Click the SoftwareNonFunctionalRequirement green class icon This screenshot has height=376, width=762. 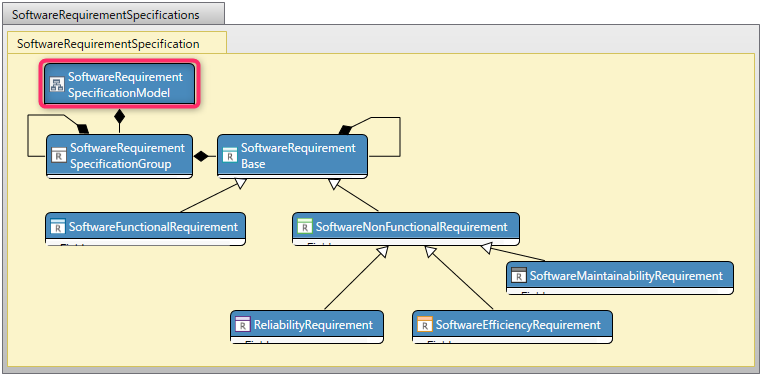[304, 226]
